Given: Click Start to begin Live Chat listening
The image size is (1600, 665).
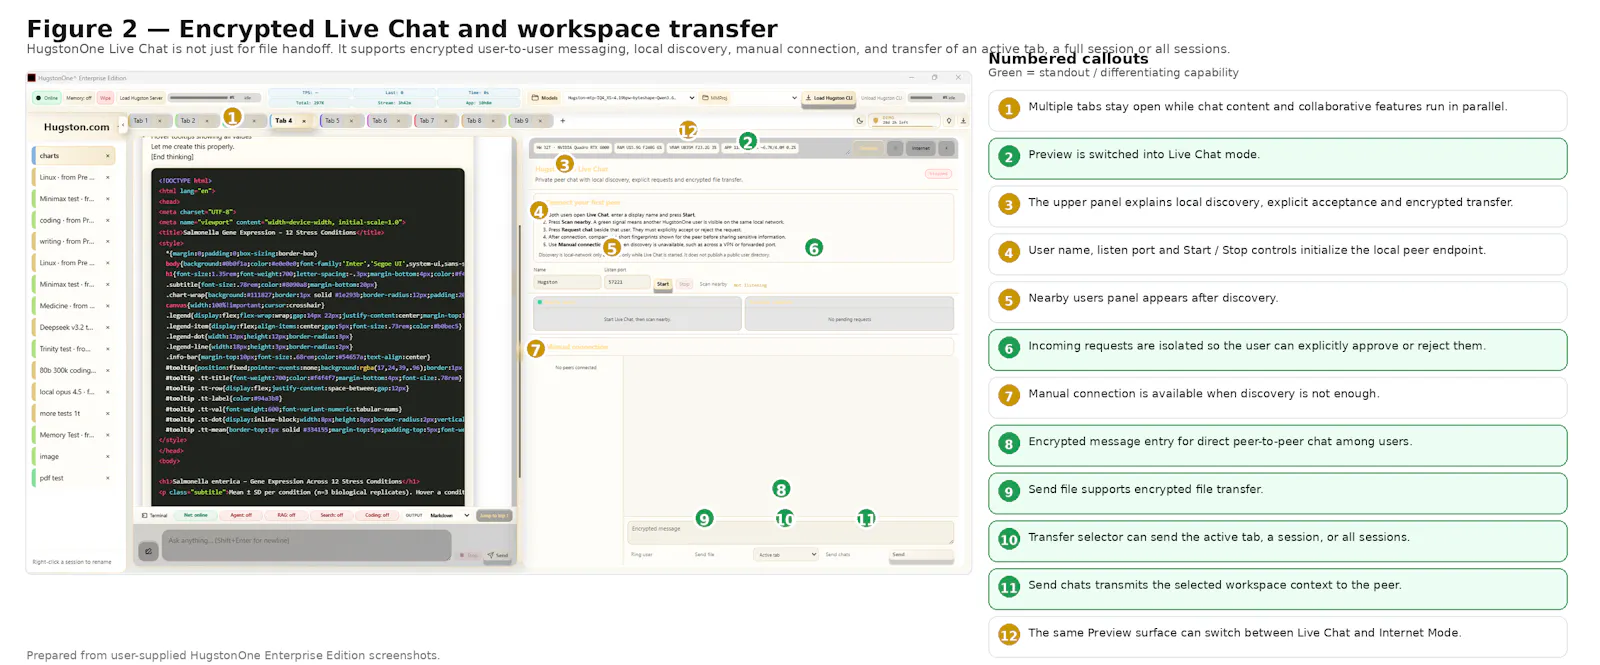Looking at the screenshot, I should pos(663,284).
